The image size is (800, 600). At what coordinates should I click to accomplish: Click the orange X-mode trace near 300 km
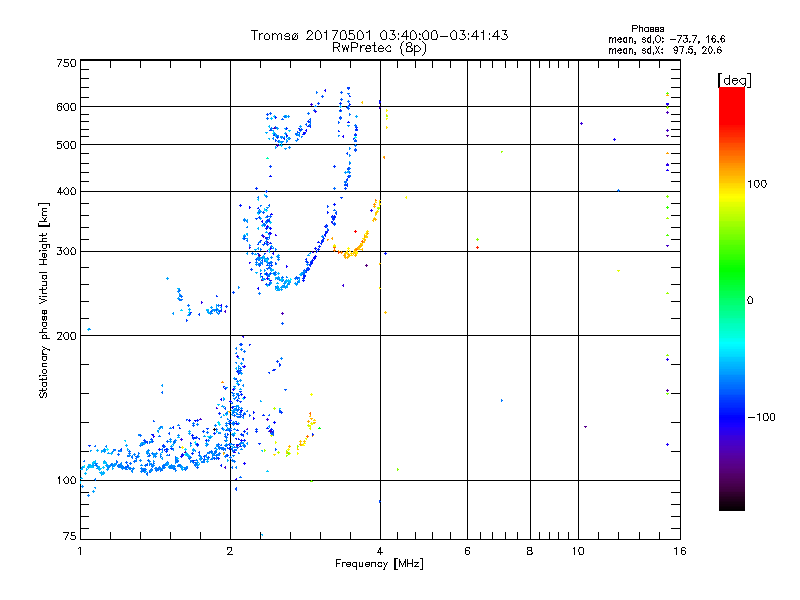(x=352, y=251)
